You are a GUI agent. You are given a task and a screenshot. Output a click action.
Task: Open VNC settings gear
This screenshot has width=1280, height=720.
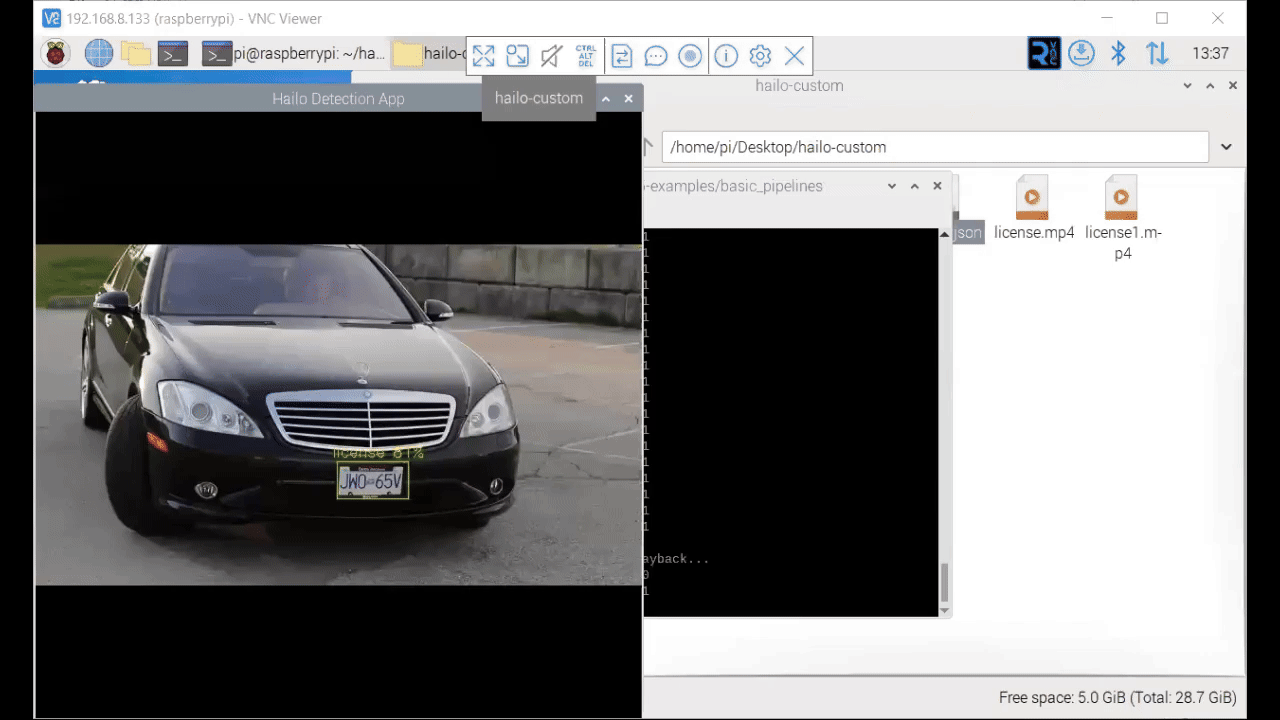(760, 56)
